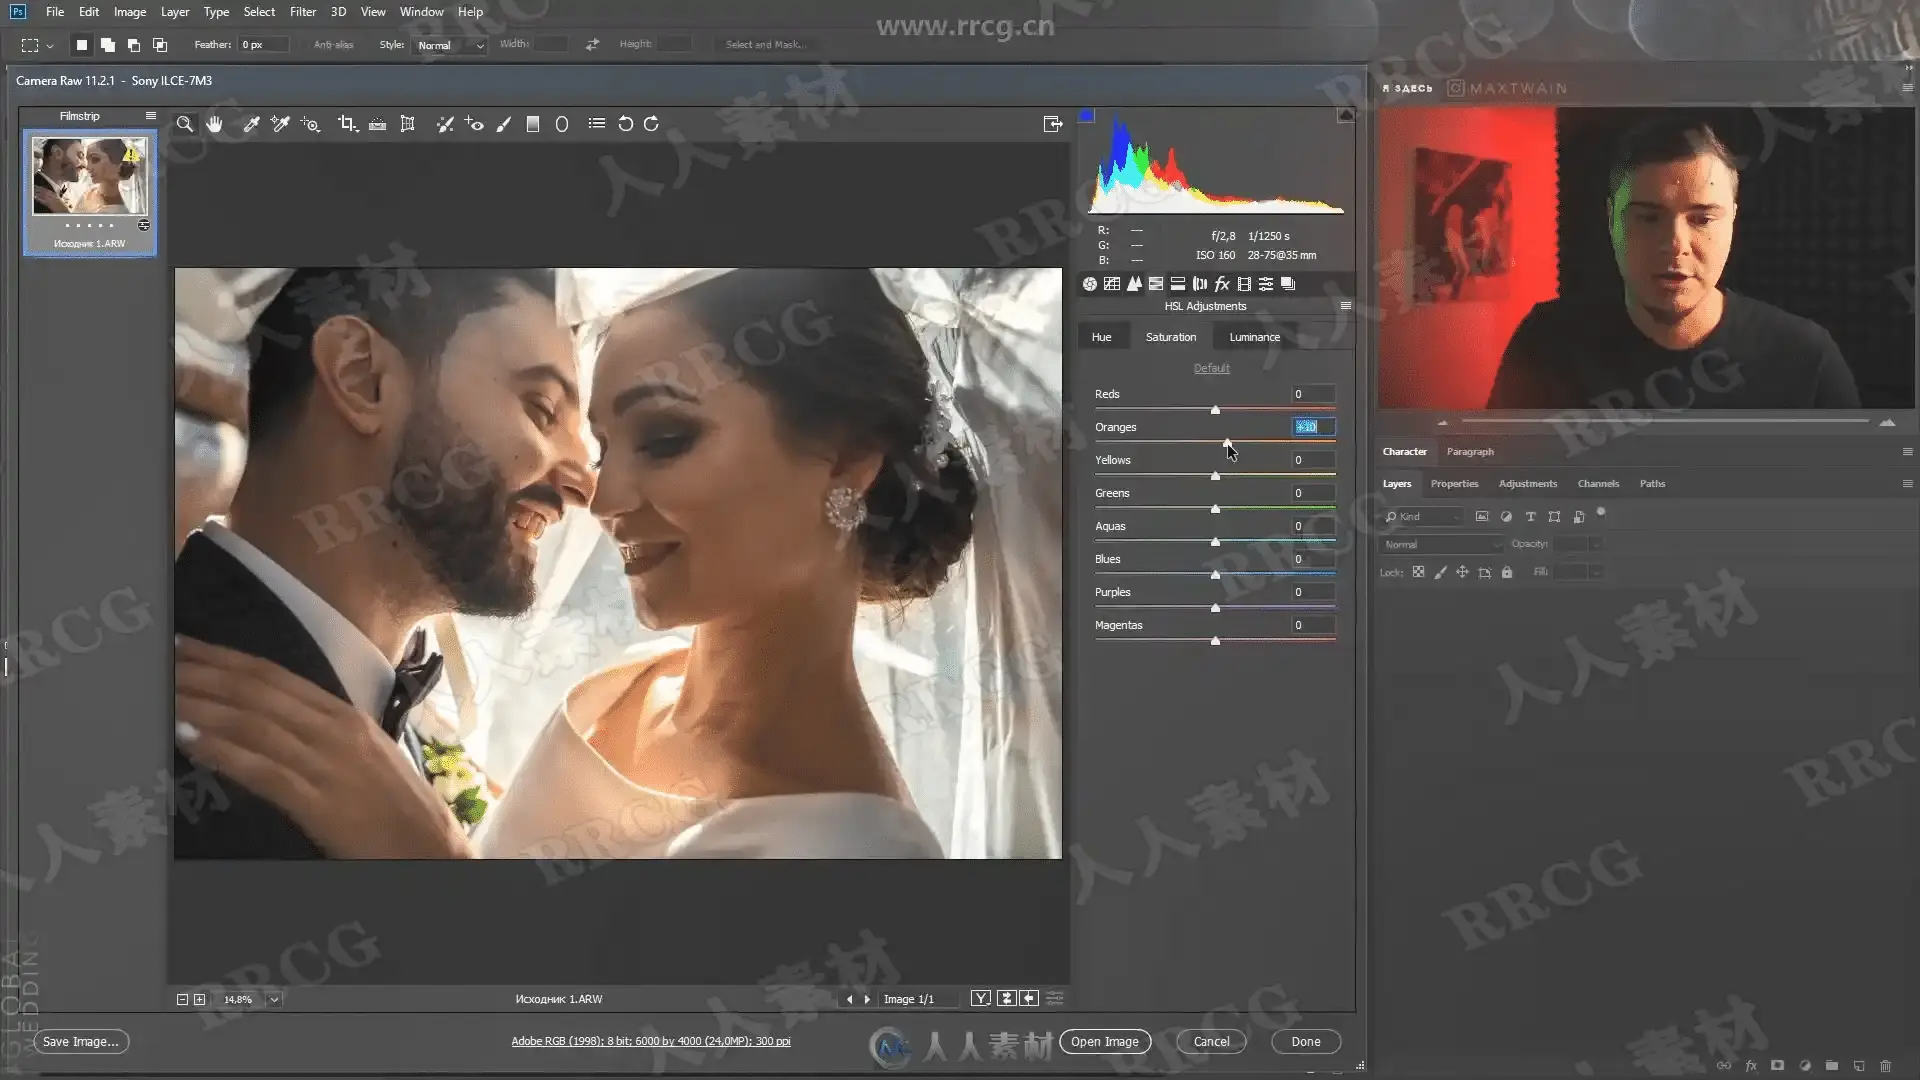The width and height of the screenshot is (1920, 1080).
Task: Click the Yellows hue slider handle
Action: (x=1215, y=476)
